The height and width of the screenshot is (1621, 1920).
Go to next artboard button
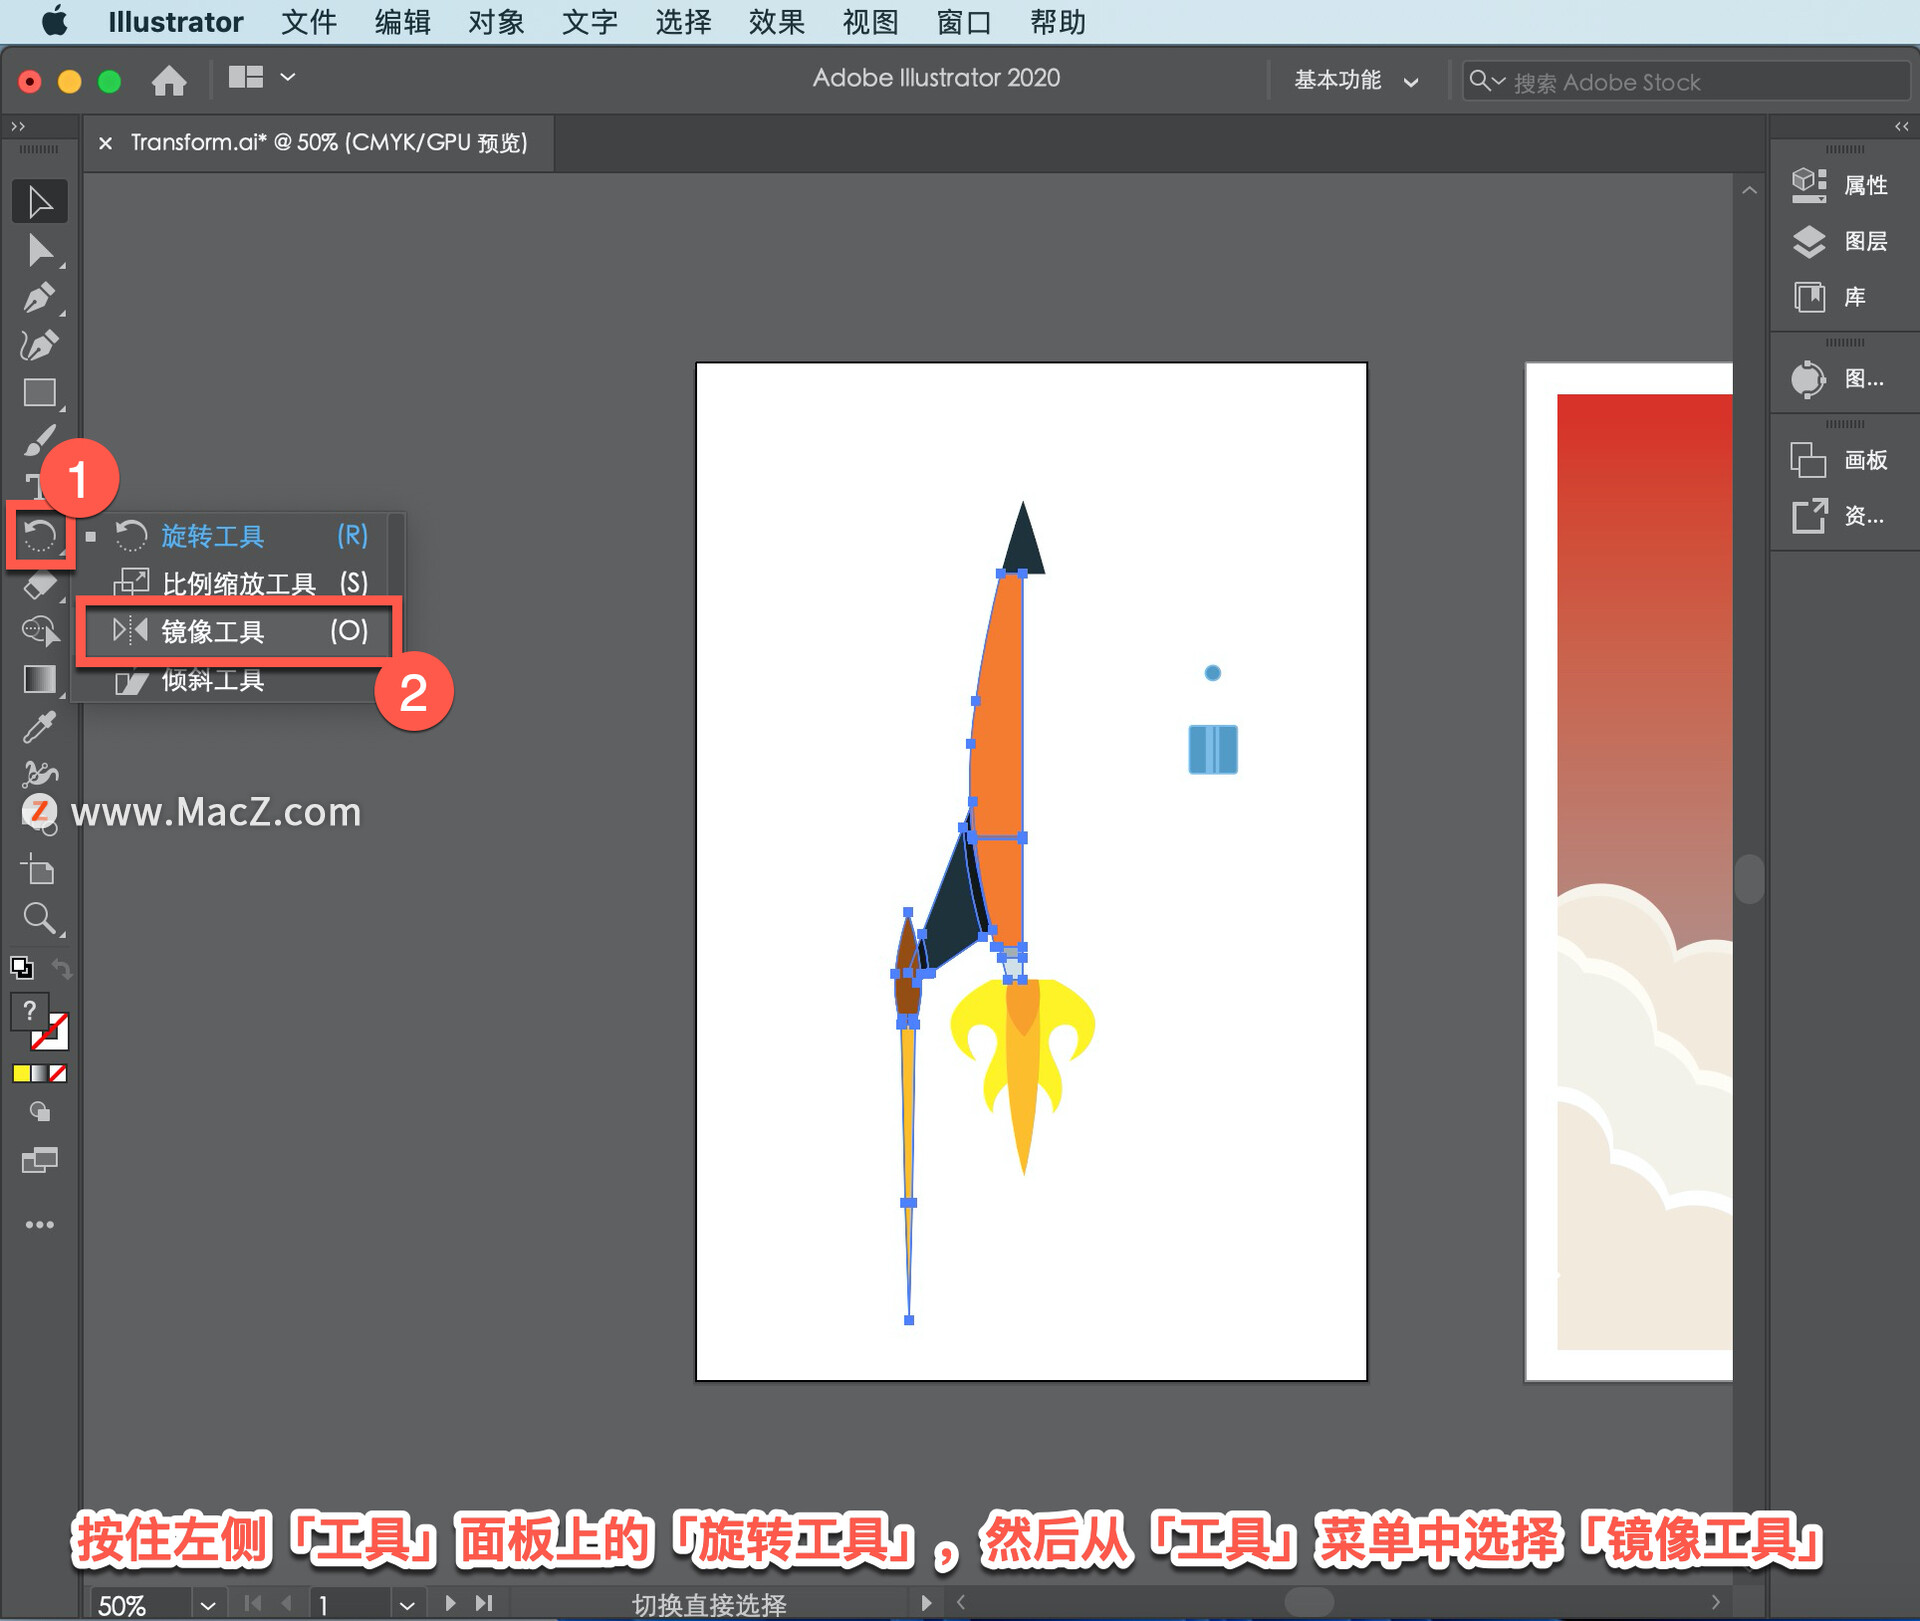[450, 1604]
